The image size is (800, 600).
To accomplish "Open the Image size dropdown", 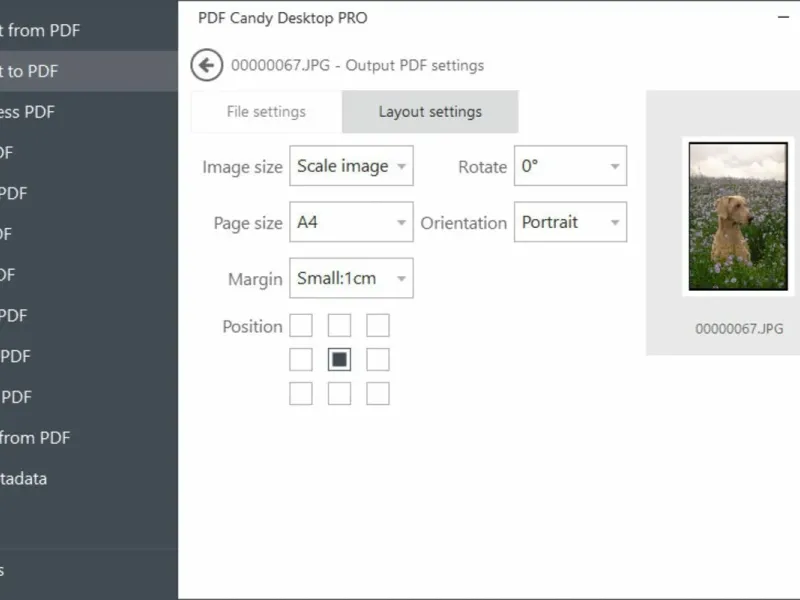I will (351, 166).
